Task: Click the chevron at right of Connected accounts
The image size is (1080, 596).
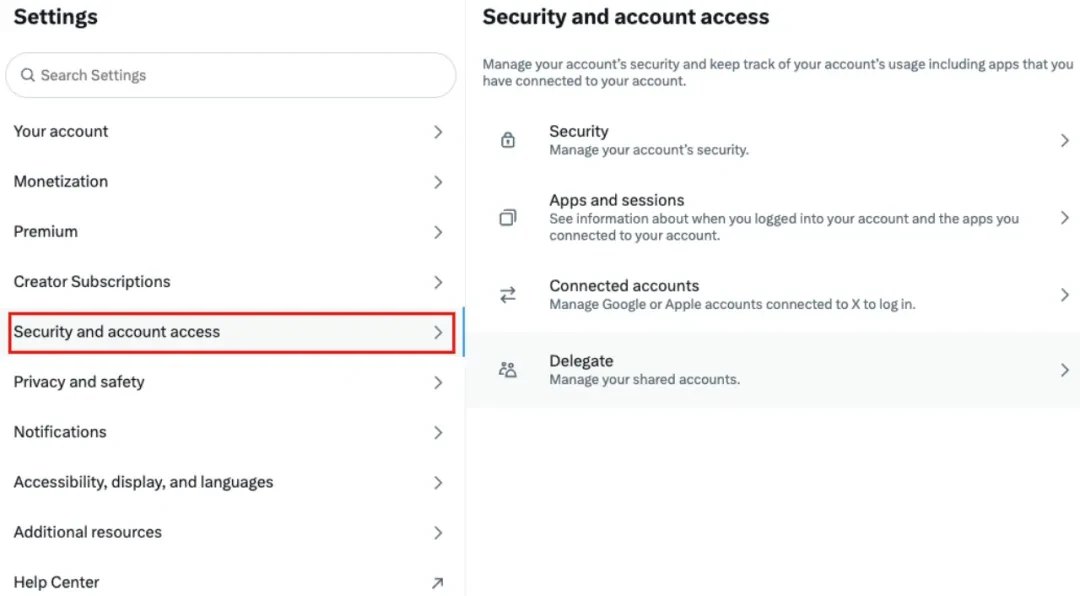Action: click(1064, 295)
